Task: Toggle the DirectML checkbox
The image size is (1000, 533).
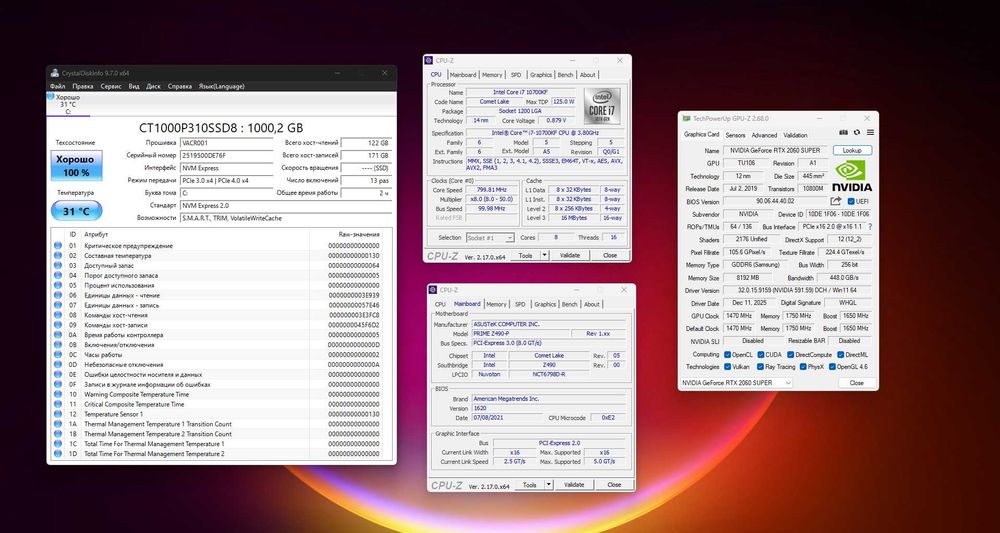Action: click(x=839, y=354)
